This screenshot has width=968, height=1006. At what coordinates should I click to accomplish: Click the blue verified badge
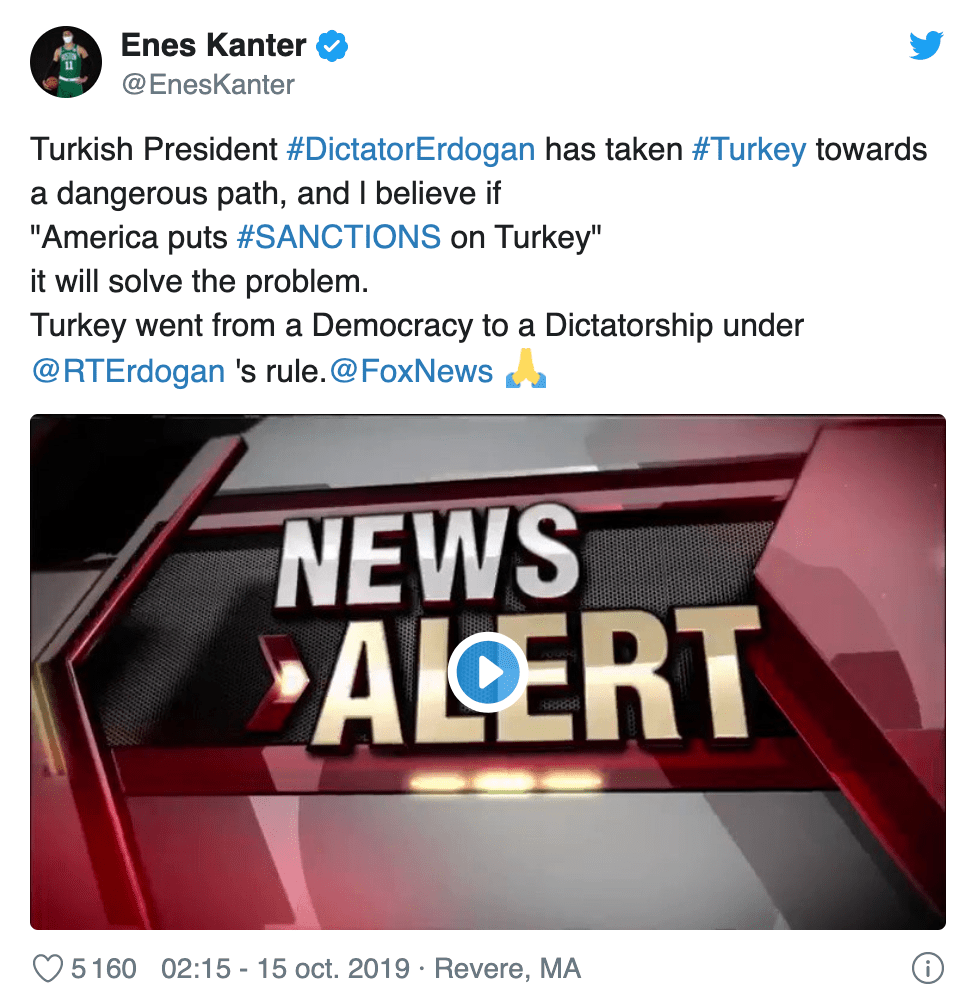tap(332, 46)
